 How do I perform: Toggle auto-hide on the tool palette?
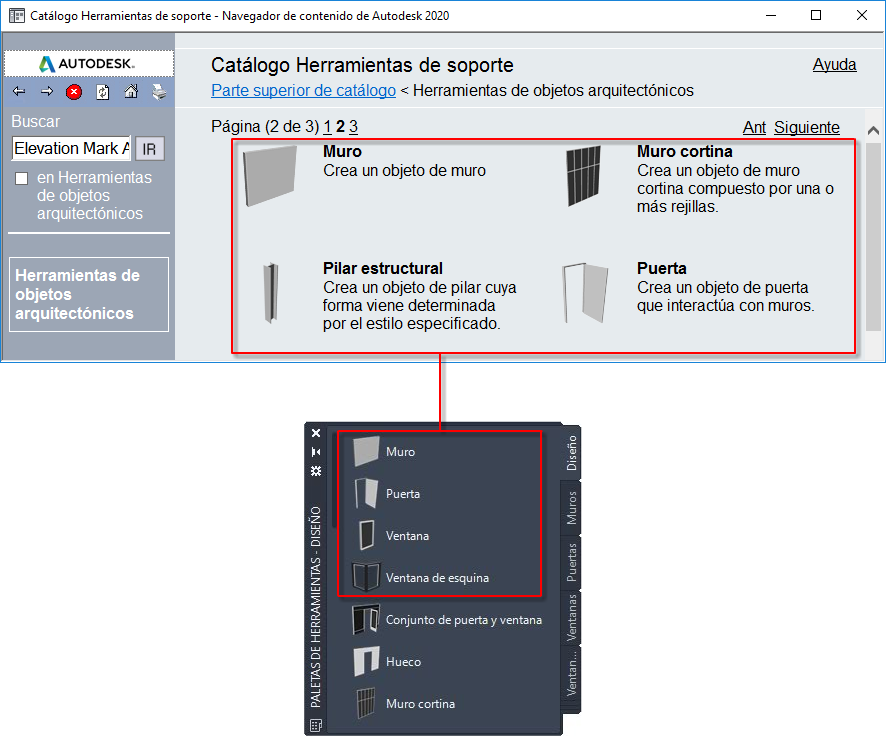click(x=316, y=452)
